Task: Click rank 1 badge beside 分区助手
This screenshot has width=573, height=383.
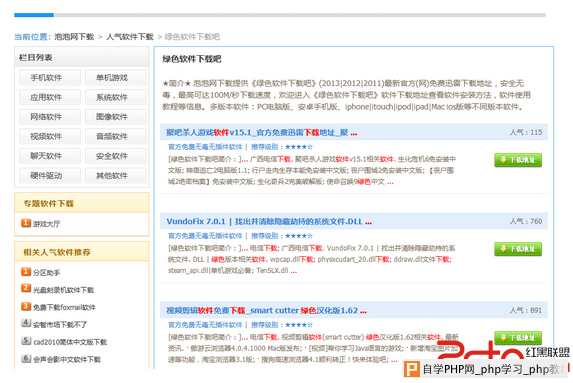Action: (26, 272)
